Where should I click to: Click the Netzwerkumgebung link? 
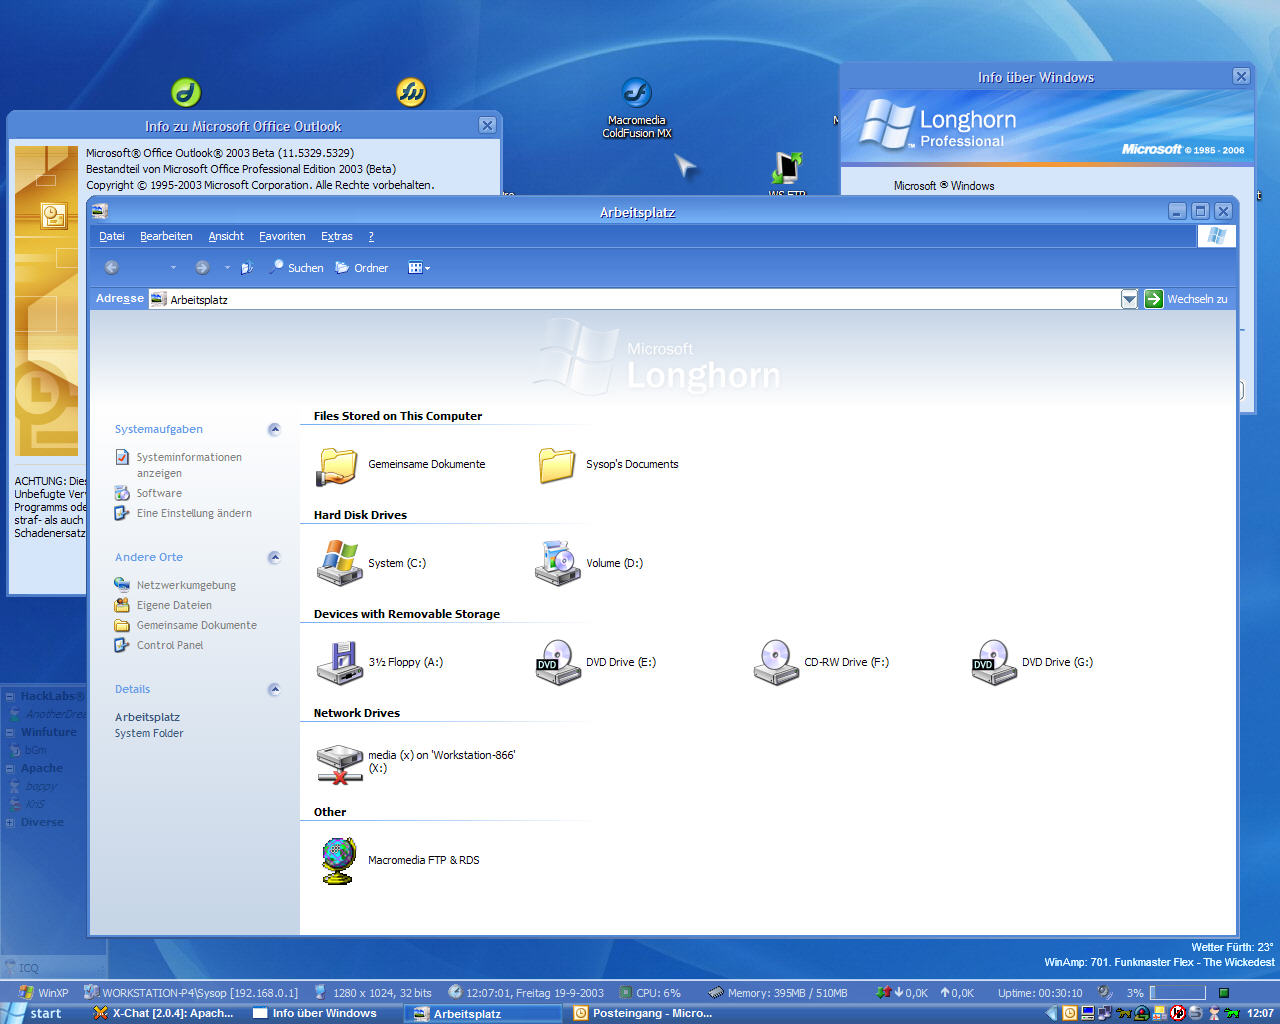(186, 585)
